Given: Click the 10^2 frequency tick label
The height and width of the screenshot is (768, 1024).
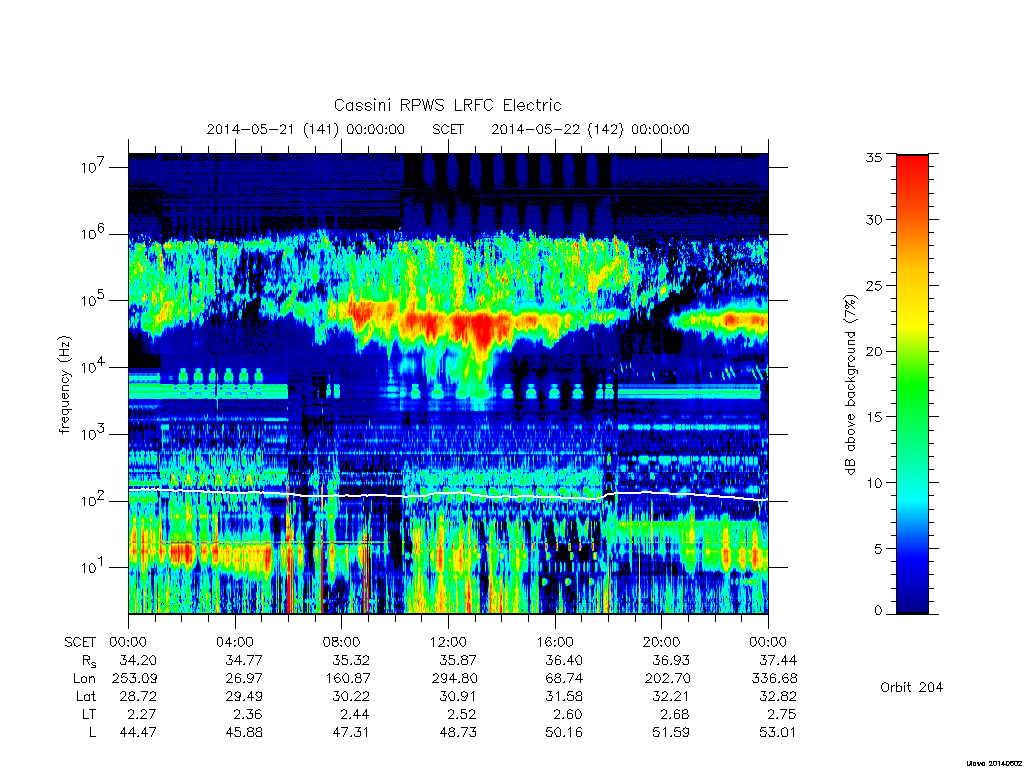Looking at the screenshot, I should coord(93,500).
